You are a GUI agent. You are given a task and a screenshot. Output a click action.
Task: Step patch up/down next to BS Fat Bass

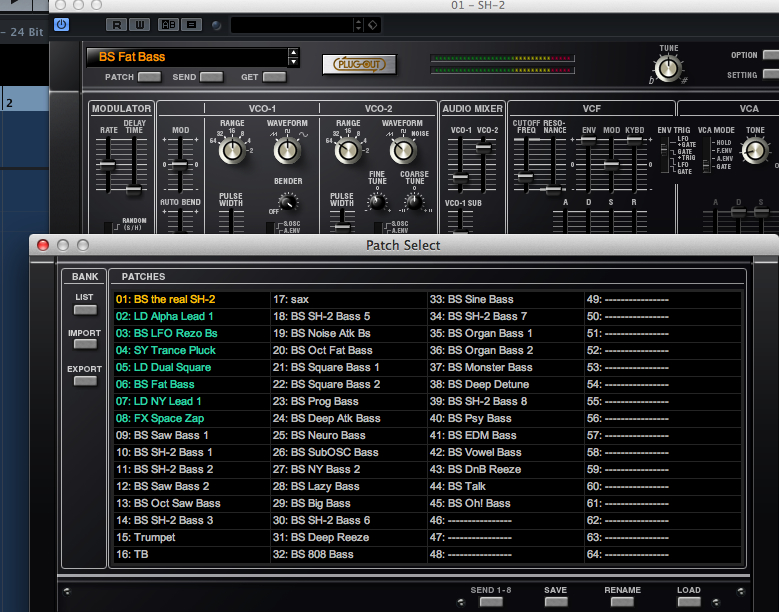(x=294, y=57)
